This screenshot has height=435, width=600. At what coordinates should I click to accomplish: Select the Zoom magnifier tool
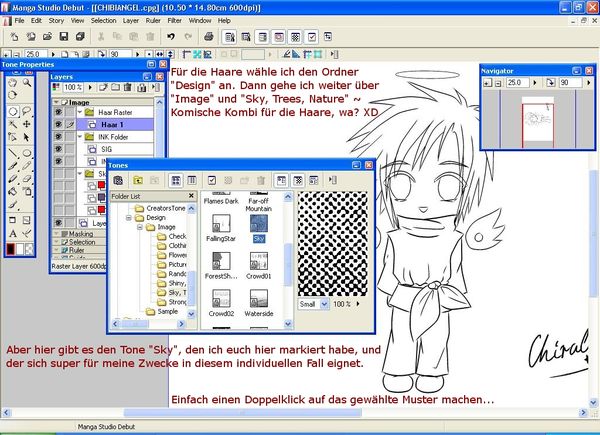pos(27,82)
